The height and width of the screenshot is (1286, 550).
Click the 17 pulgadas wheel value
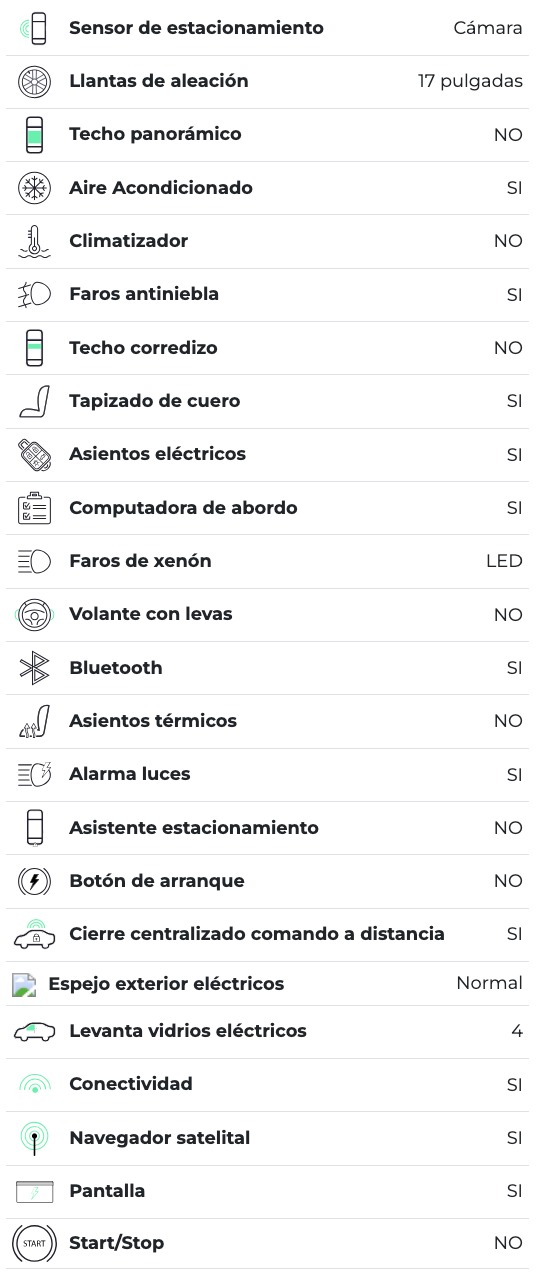click(x=470, y=81)
